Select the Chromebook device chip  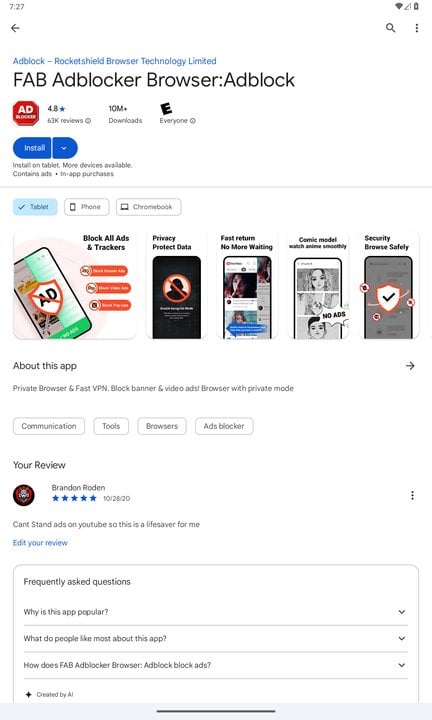148,207
